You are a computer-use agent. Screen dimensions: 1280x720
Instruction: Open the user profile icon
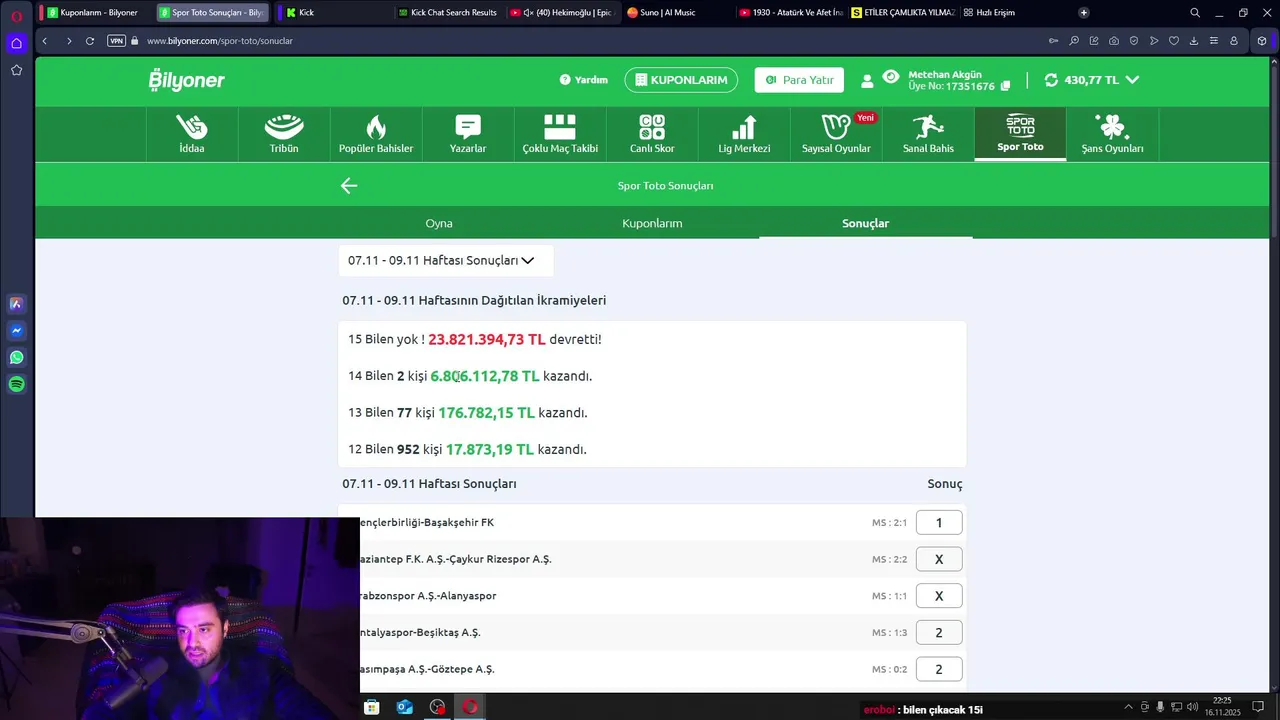tap(867, 81)
